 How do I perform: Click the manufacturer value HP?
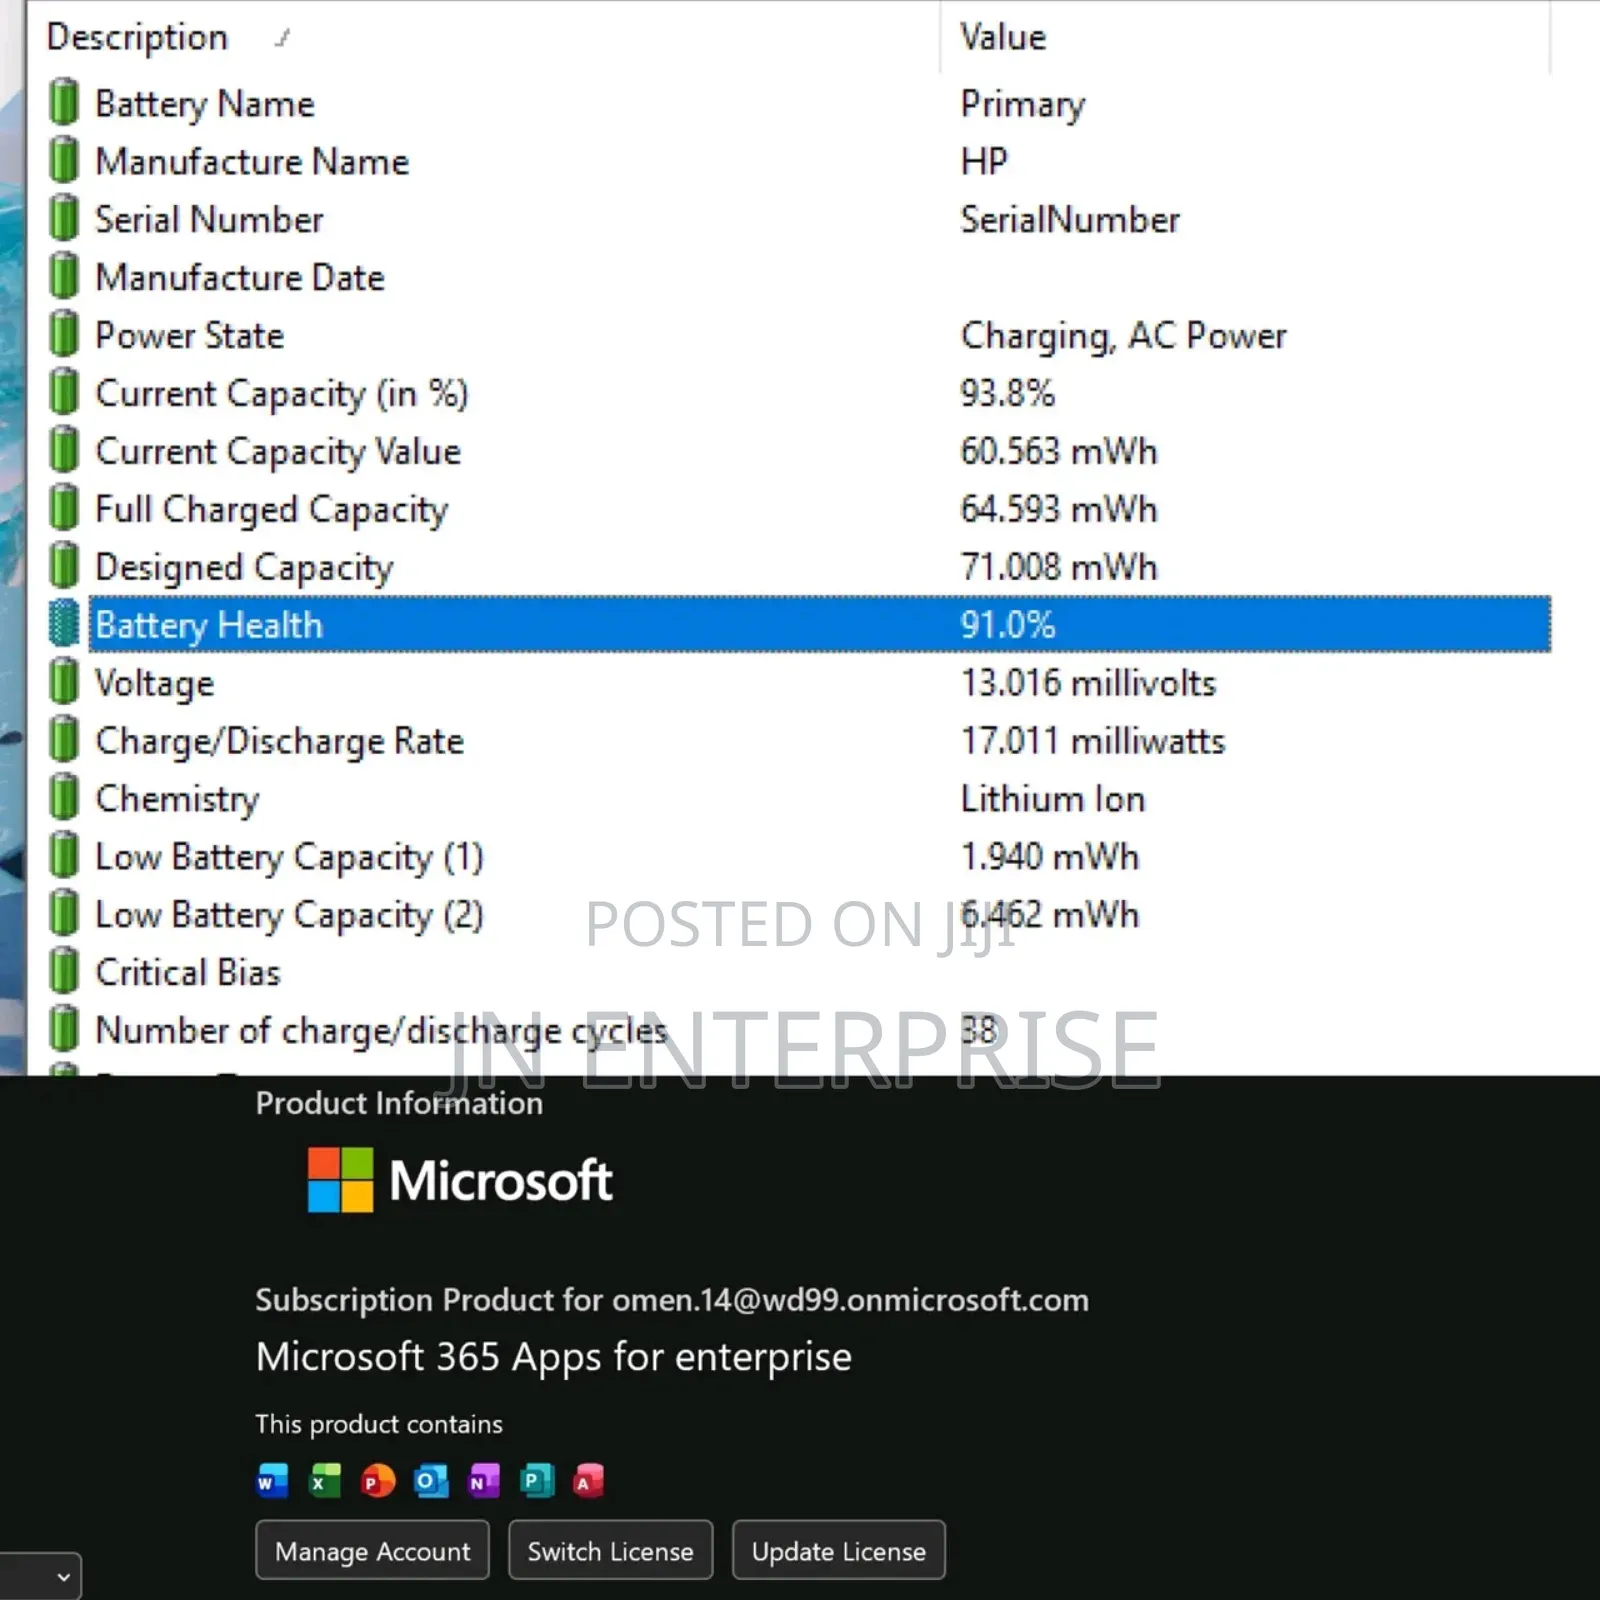pyautogui.click(x=984, y=161)
